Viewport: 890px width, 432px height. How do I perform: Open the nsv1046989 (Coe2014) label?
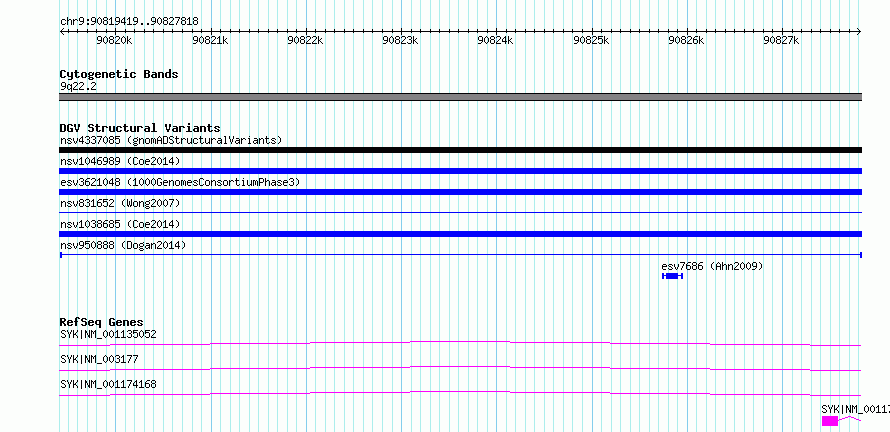120,161
